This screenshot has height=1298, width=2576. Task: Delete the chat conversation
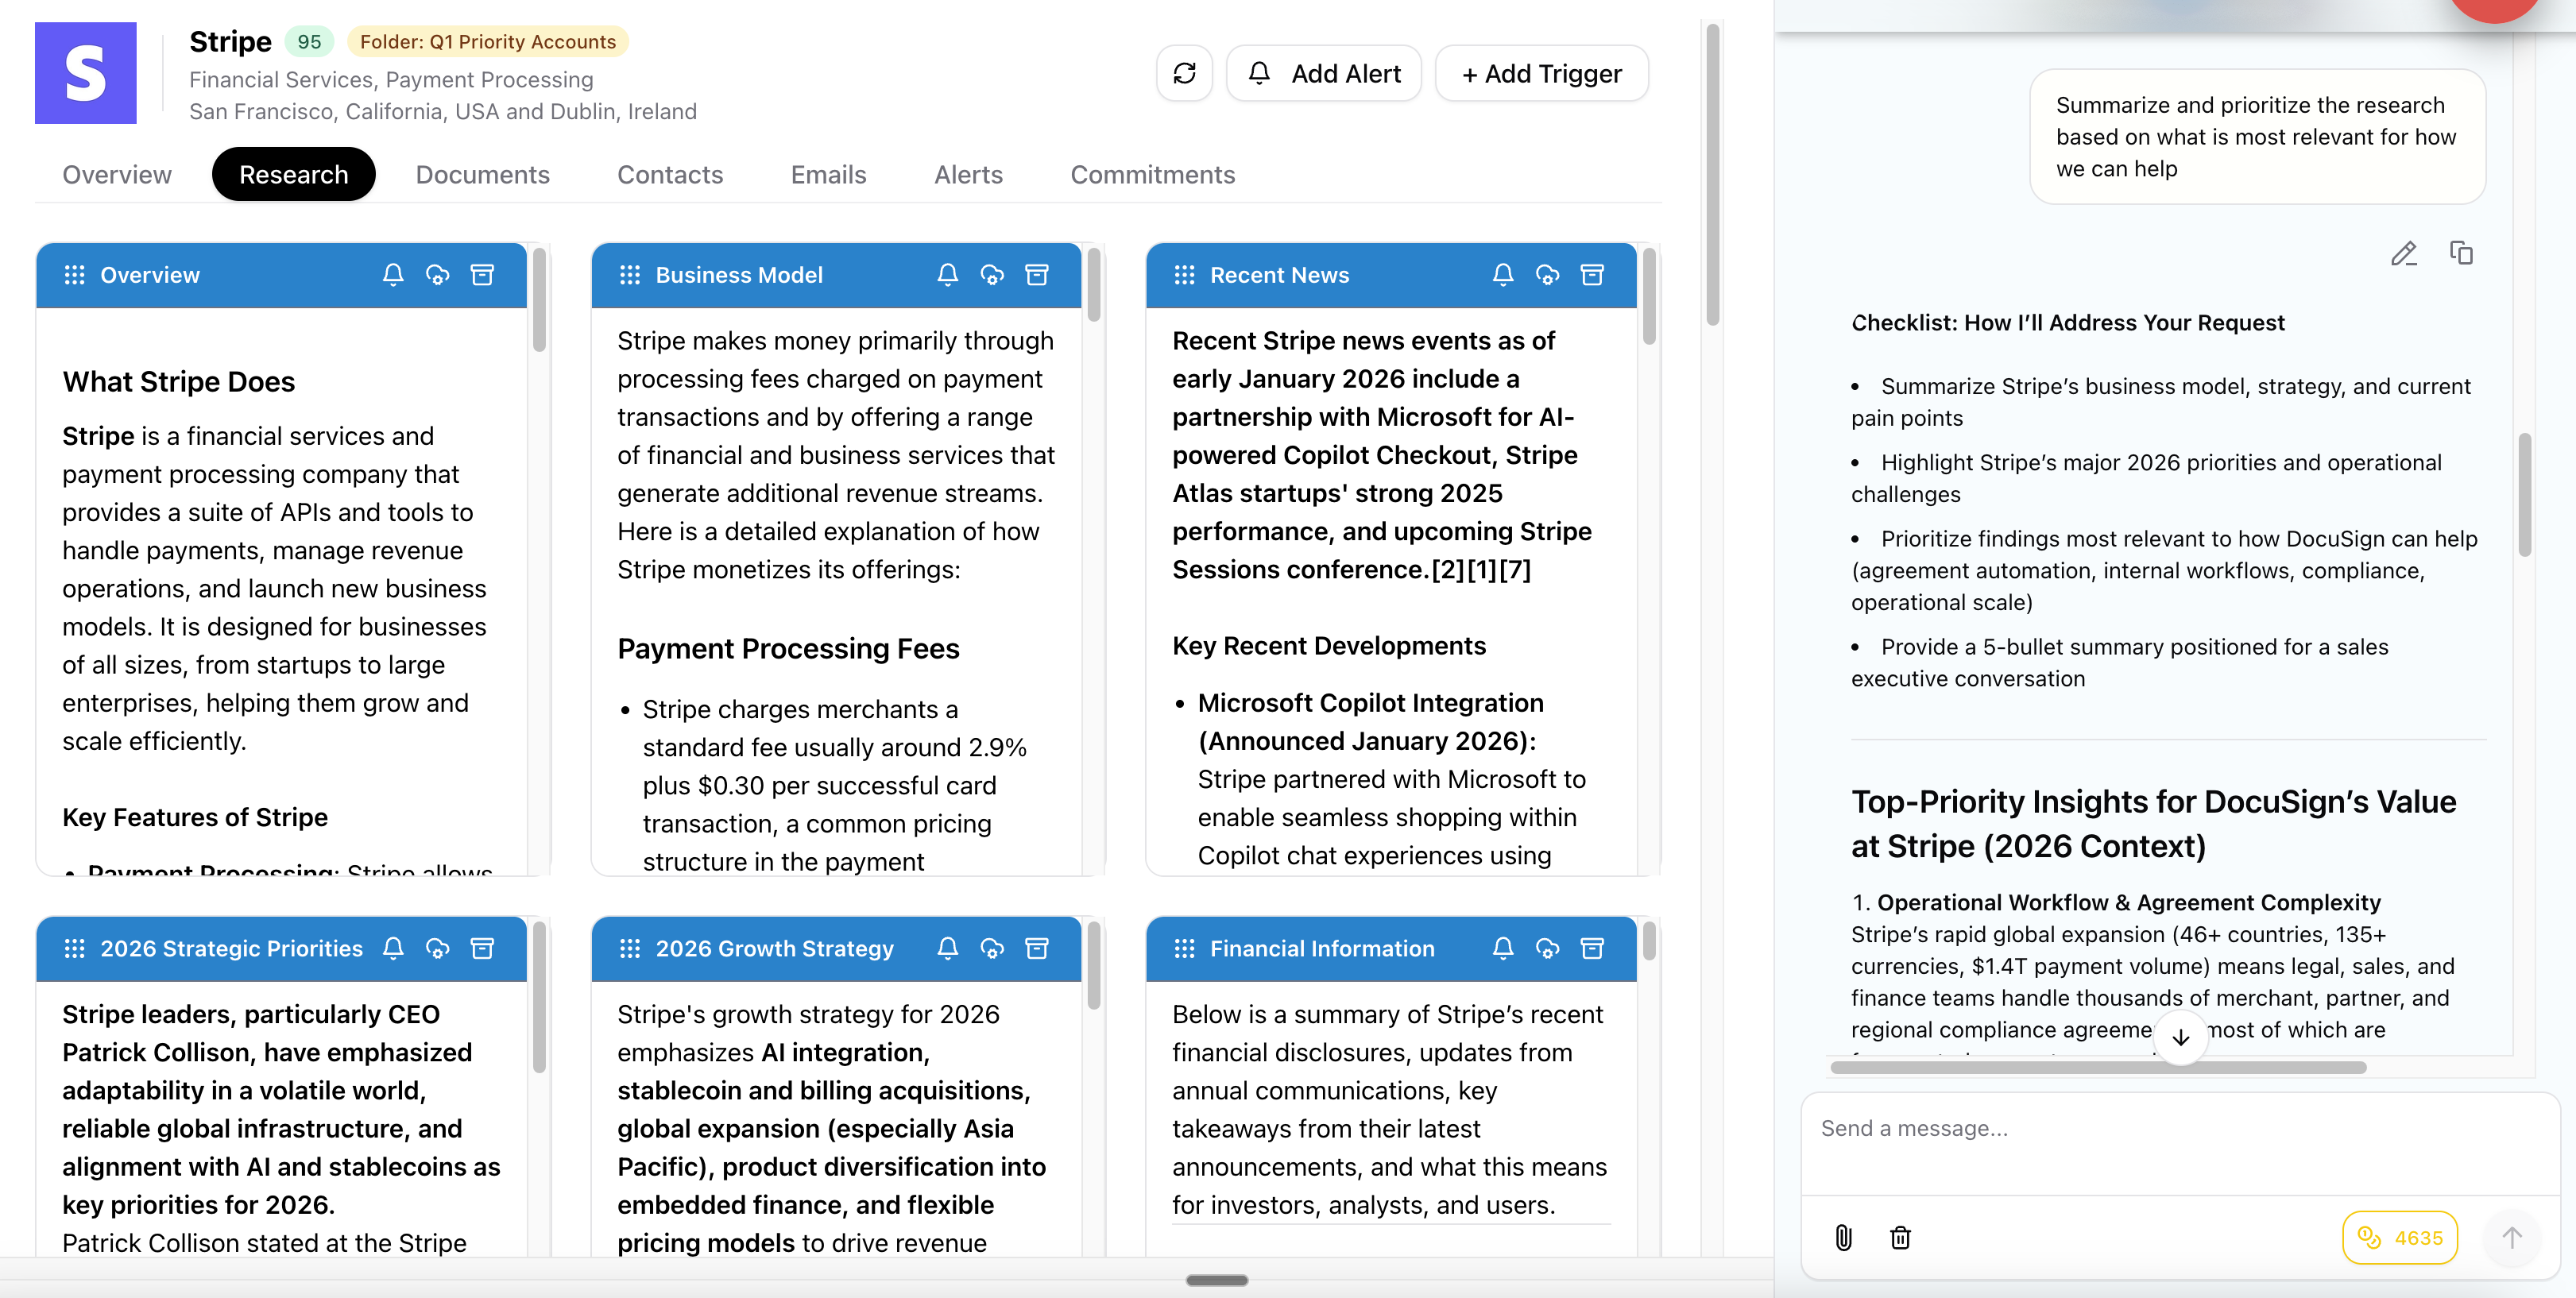tap(1901, 1238)
